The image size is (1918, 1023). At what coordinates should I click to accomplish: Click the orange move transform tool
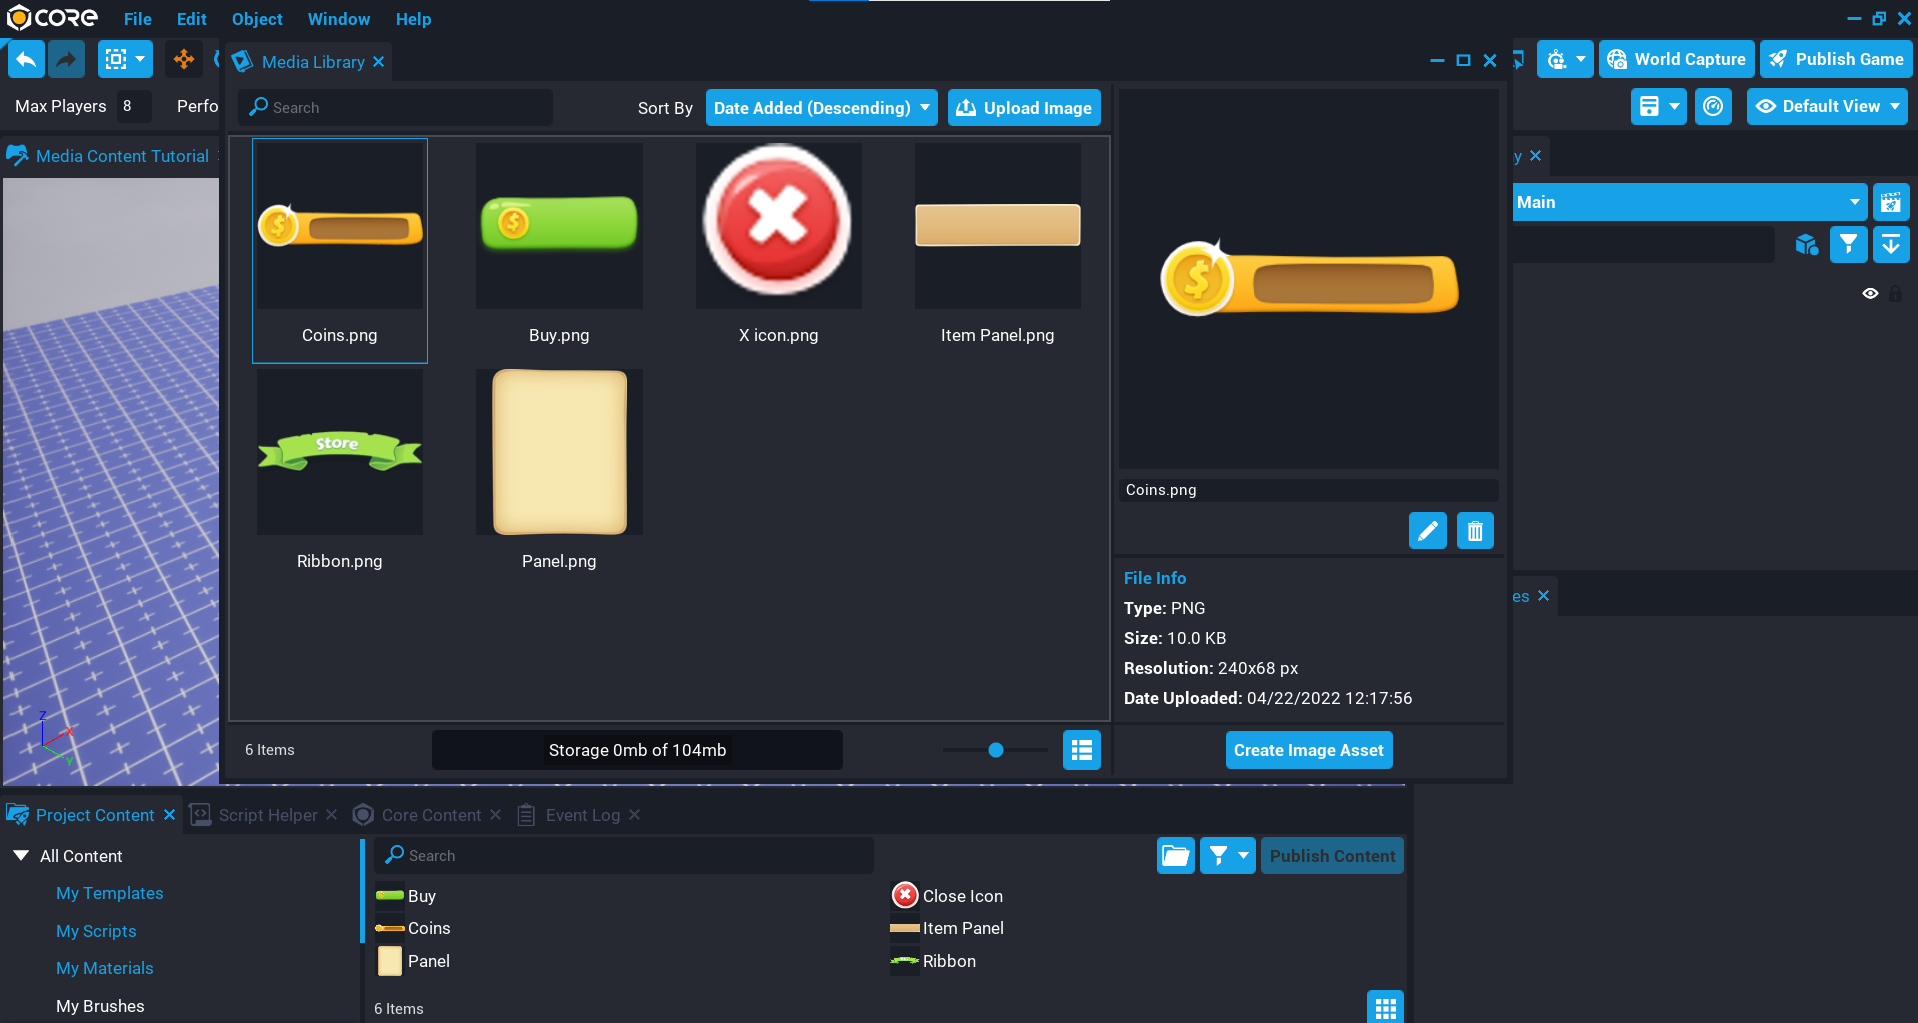184,60
